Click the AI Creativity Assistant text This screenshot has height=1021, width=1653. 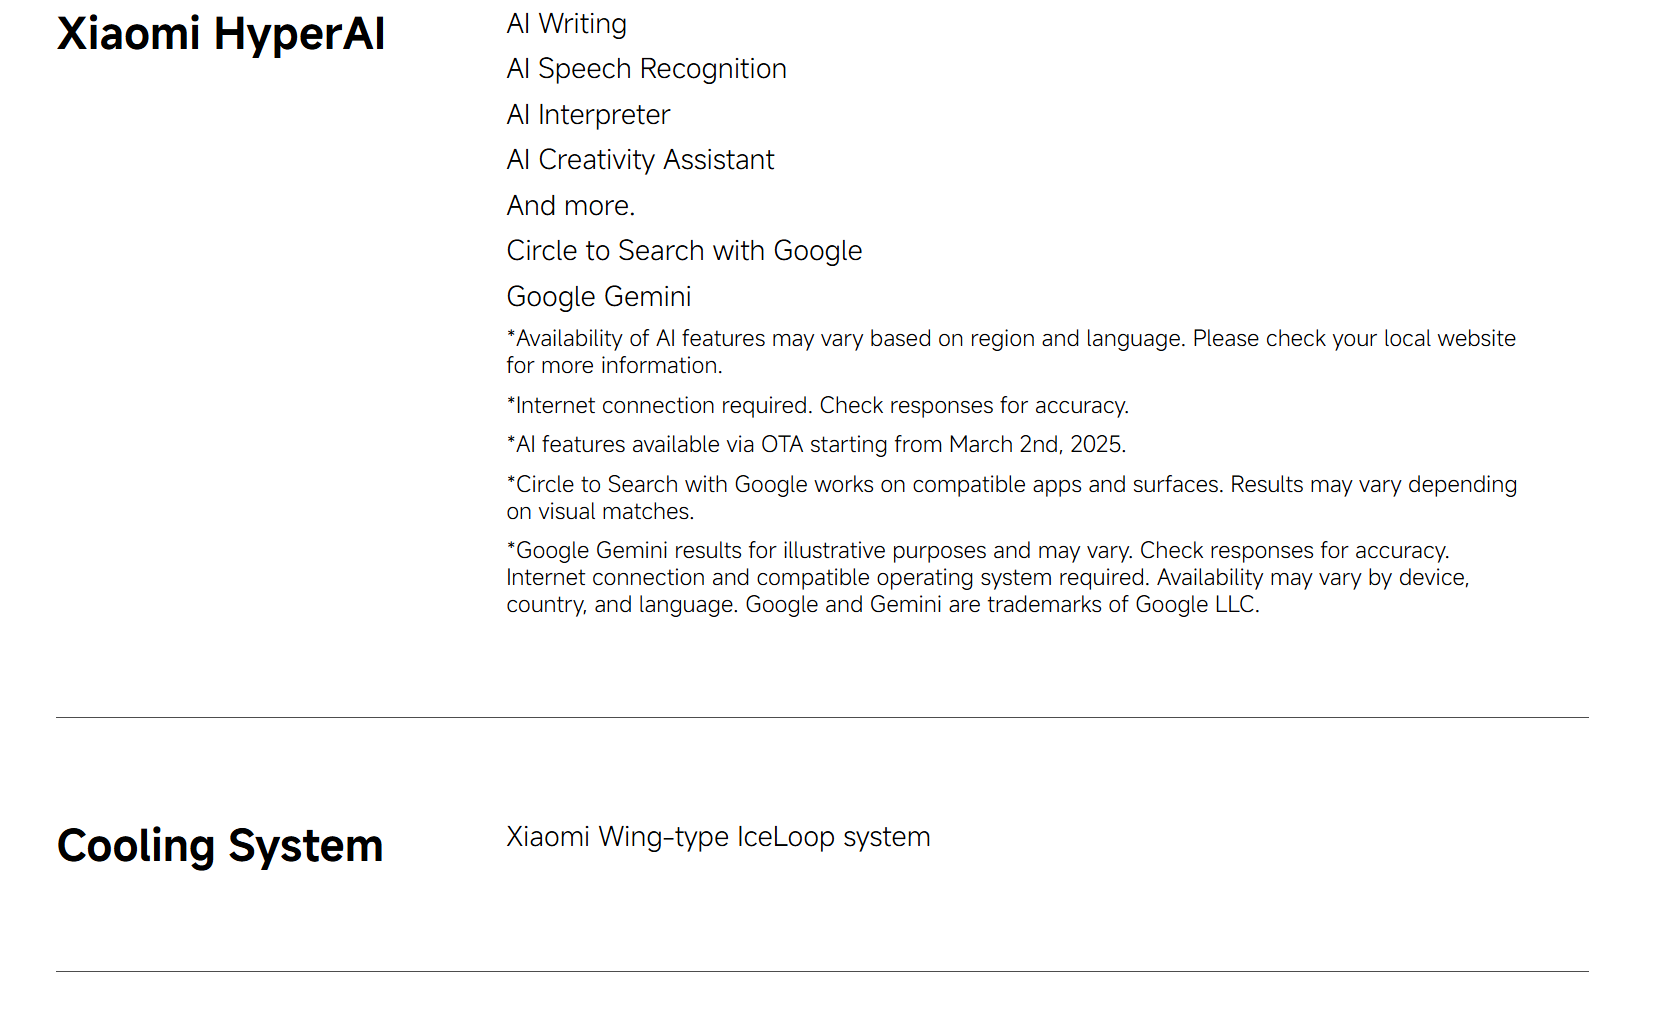pos(641,160)
